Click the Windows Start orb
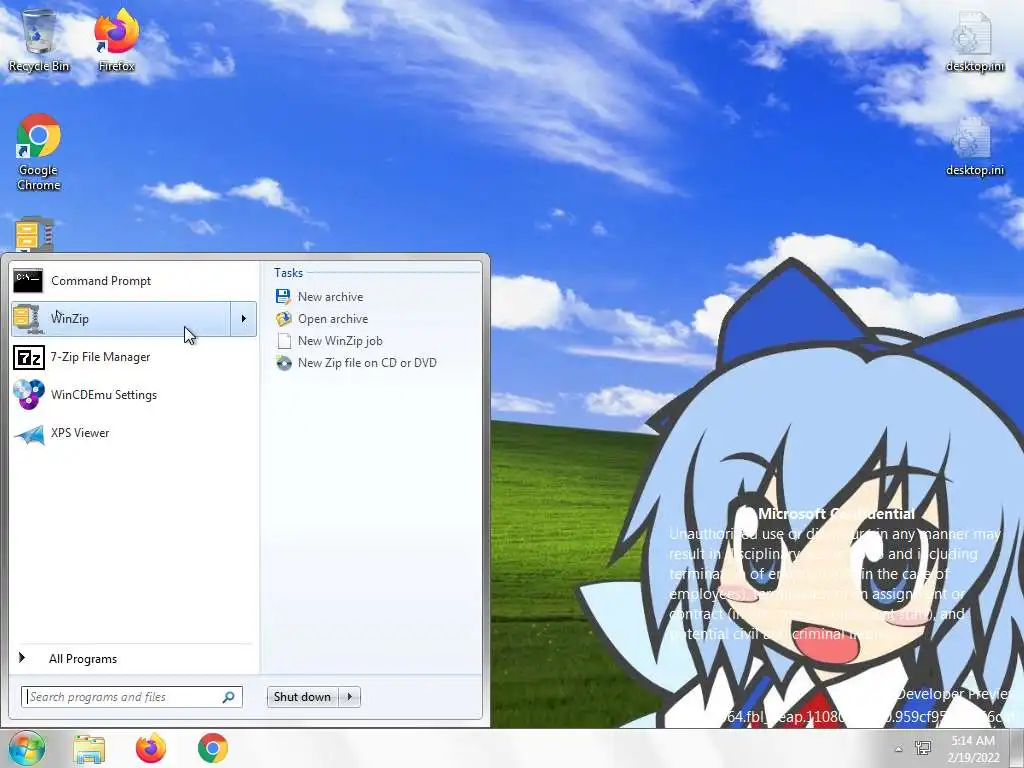The image size is (1024, 768). pyautogui.click(x=27, y=748)
